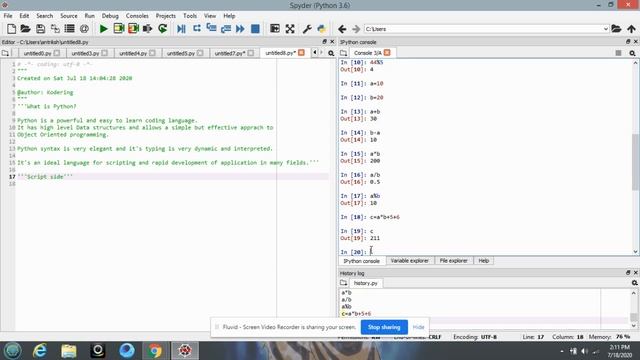Click the debug step return icon
This screenshot has height=360, width=640.
pos(226,29)
